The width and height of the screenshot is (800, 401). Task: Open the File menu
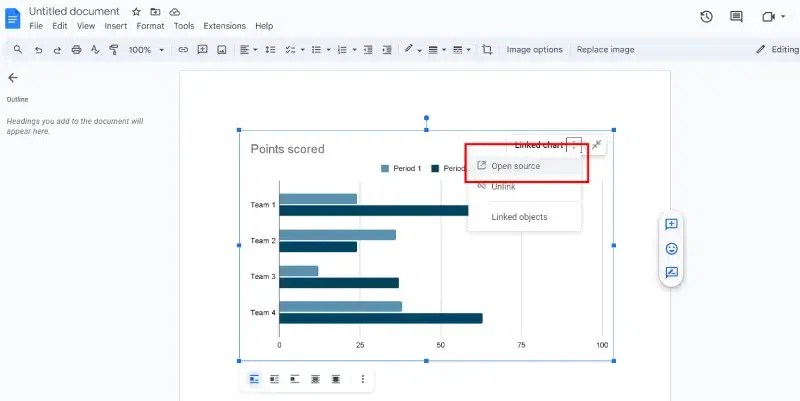[36, 26]
